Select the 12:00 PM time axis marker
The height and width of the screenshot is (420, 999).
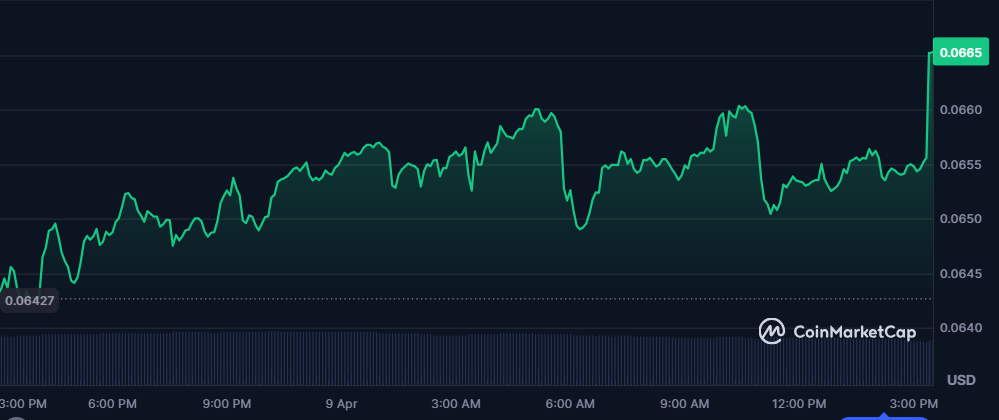[800, 403]
